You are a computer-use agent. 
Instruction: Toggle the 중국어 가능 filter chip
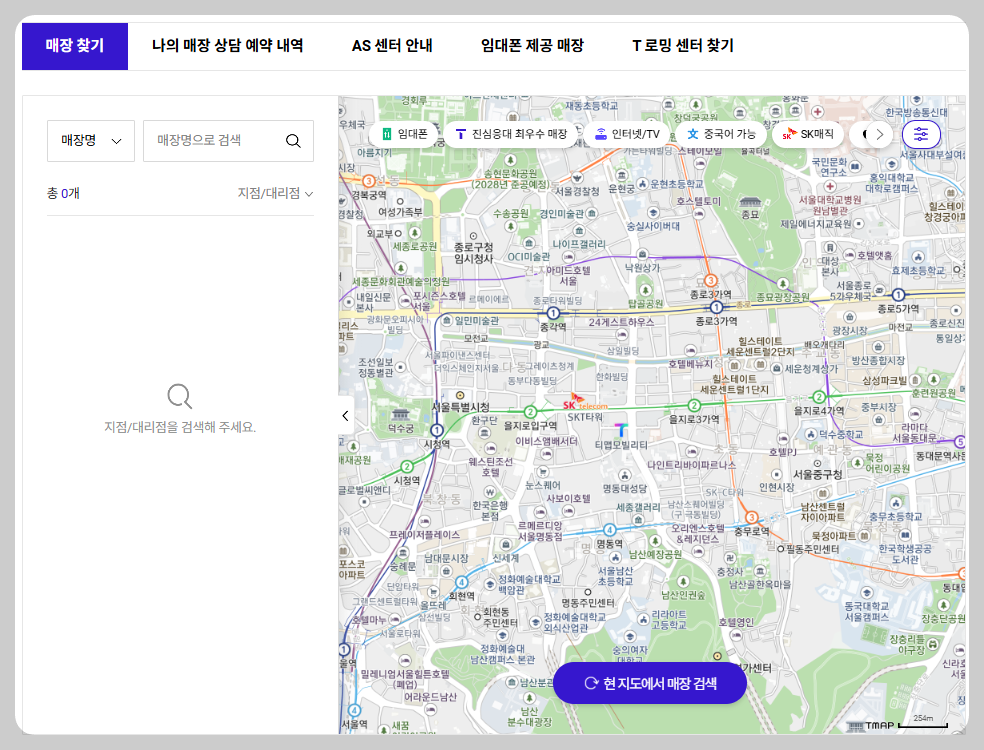point(720,134)
